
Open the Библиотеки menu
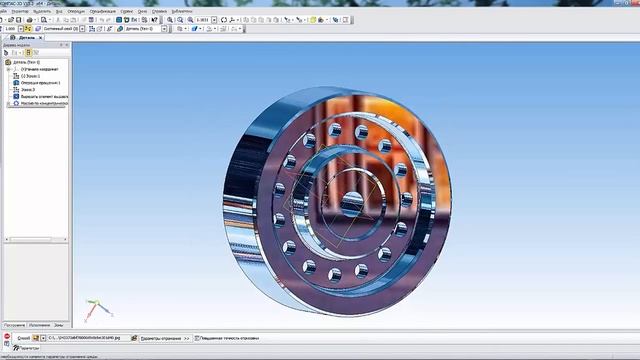[182, 11]
